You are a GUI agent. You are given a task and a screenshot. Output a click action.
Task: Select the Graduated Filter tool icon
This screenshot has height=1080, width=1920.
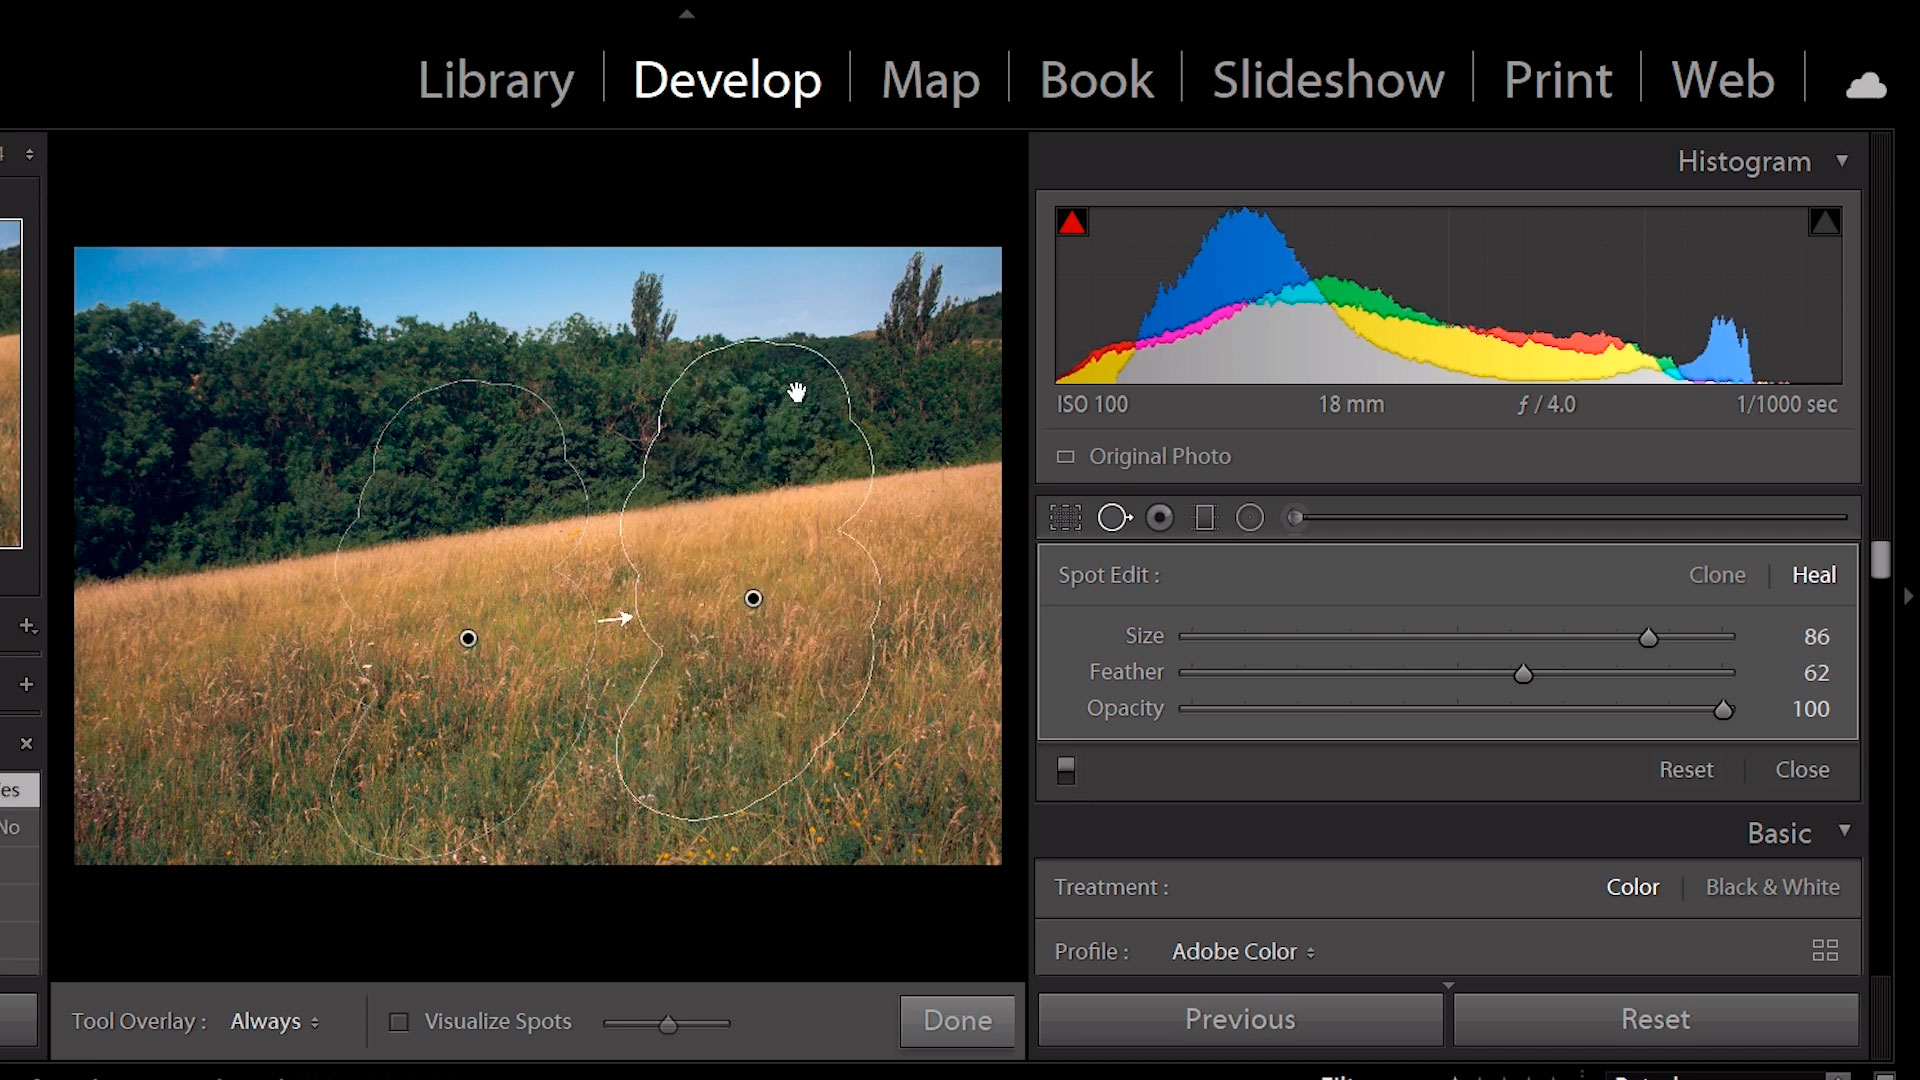[x=1203, y=516]
